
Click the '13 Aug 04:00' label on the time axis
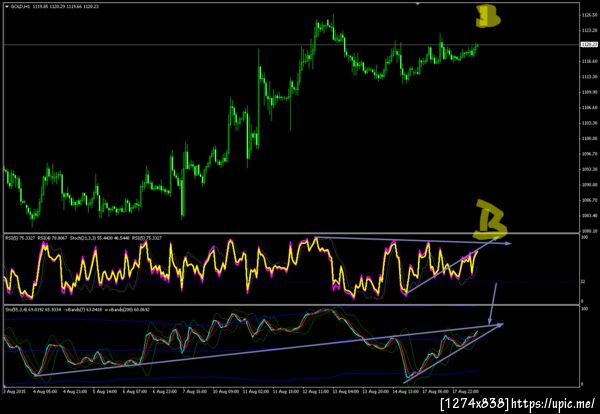(346, 392)
